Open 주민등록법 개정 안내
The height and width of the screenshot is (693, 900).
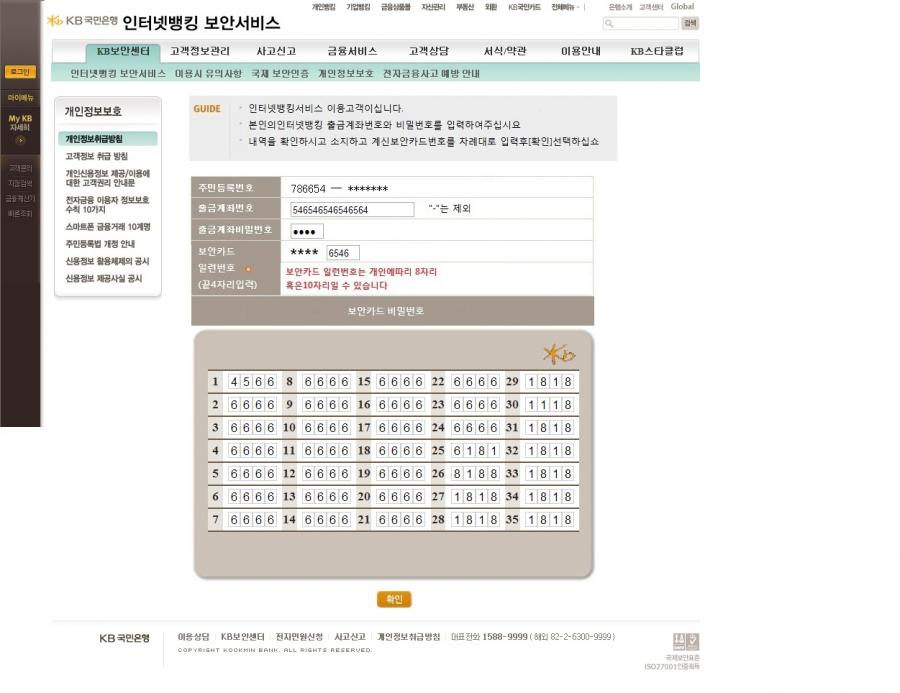tap(100, 244)
